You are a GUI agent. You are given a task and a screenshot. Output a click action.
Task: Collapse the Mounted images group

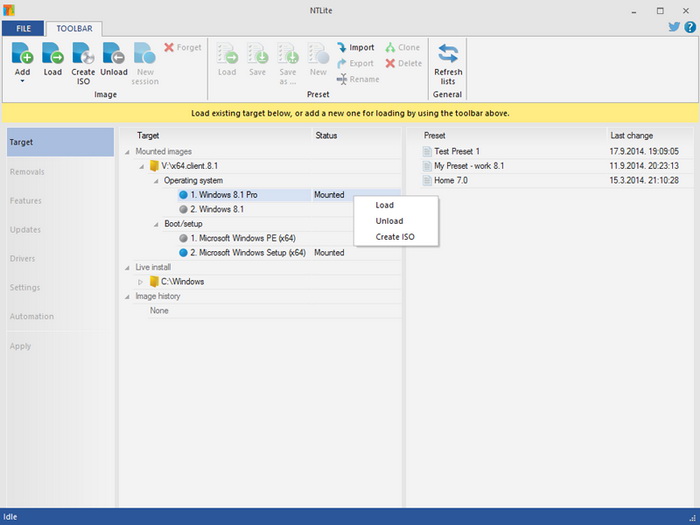pos(127,152)
